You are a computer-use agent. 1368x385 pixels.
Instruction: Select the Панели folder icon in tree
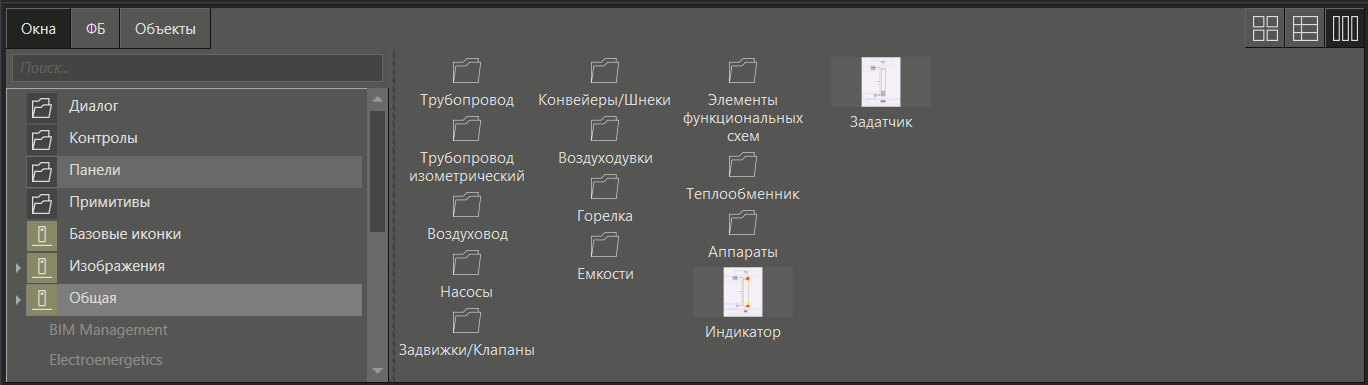click(41, 171)
